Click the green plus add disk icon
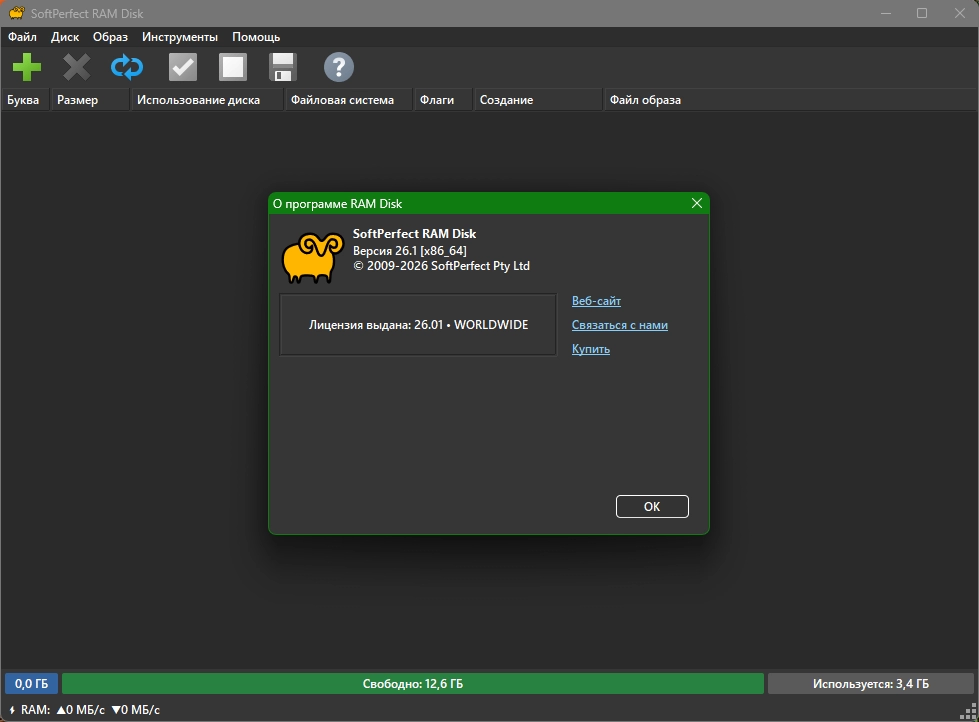 coord(27,67)
